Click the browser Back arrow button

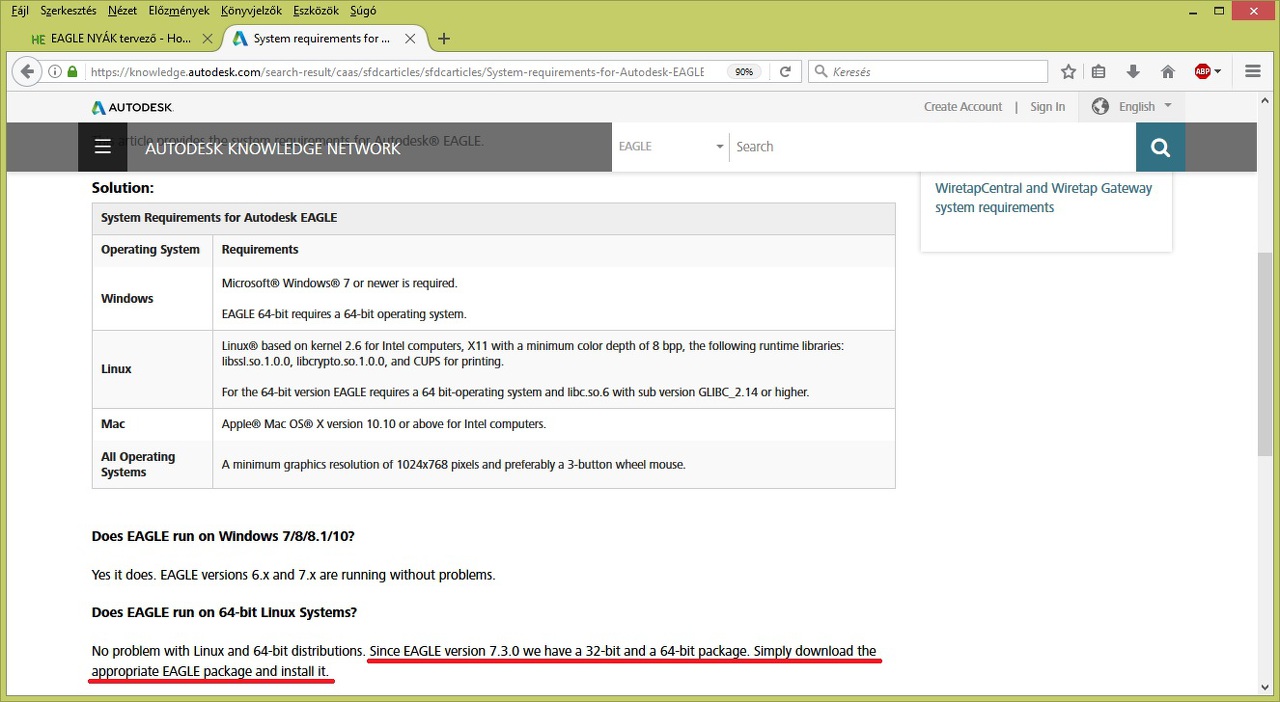coord(27,71)
